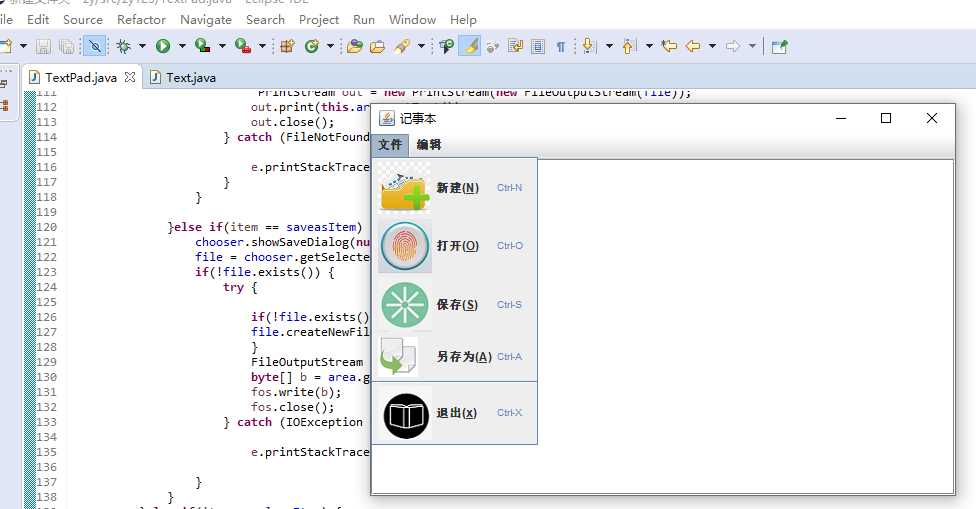Open the Navigate menu
976x509 pixels.
click(x=206, y=20)
